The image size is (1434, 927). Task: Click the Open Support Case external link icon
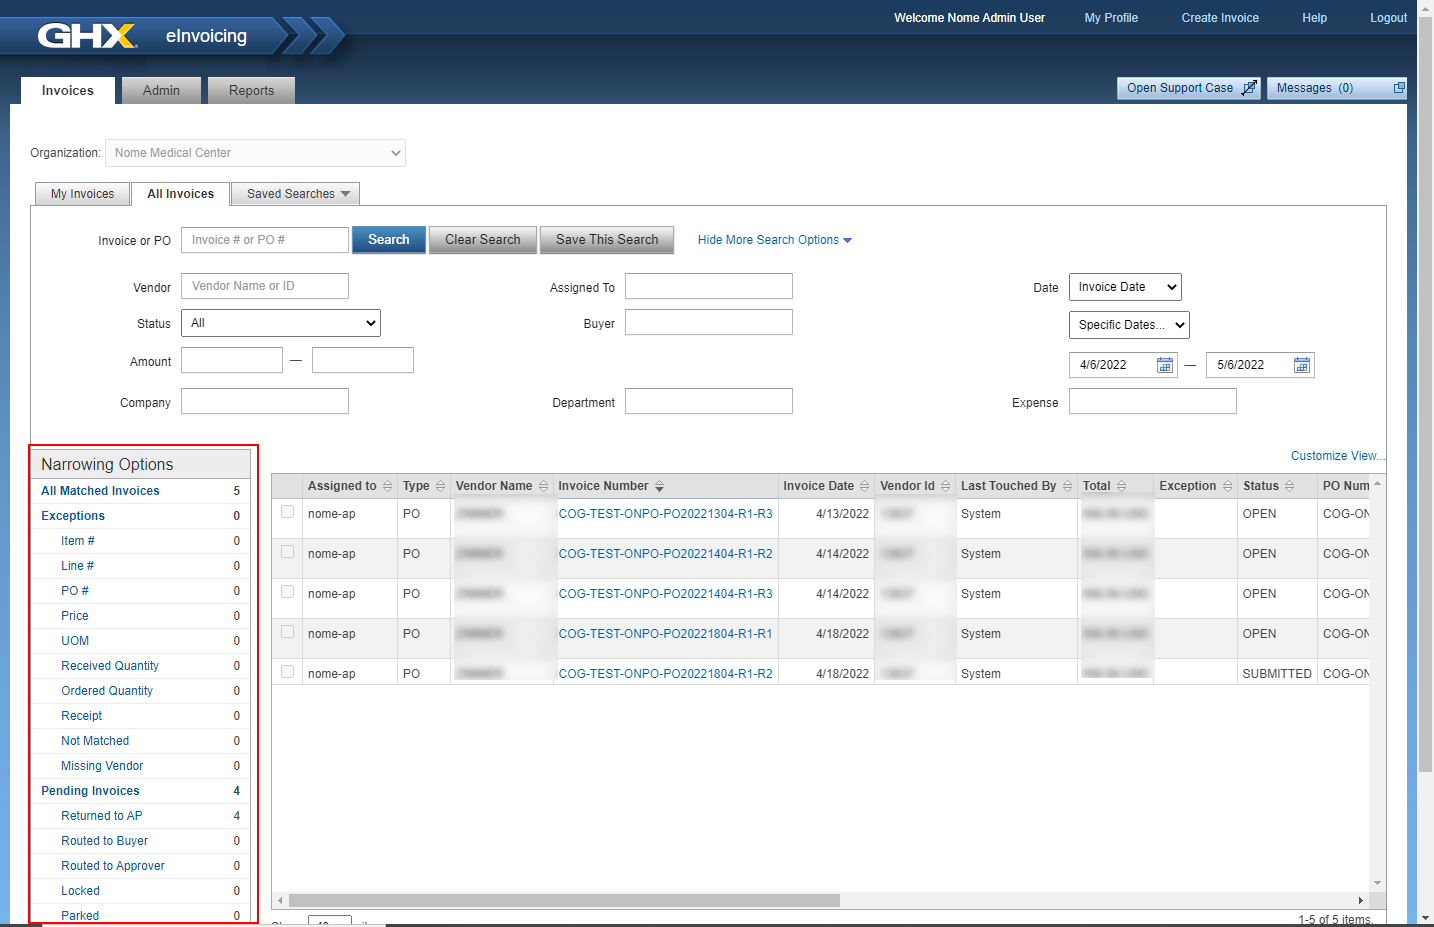tap(1249, 88)
